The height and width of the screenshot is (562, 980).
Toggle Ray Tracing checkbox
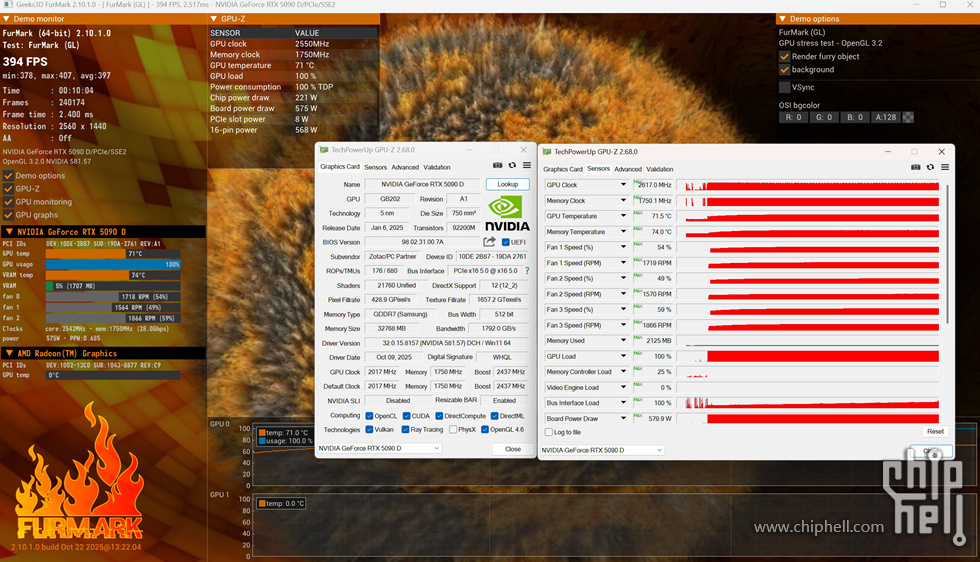click(405, 429)
